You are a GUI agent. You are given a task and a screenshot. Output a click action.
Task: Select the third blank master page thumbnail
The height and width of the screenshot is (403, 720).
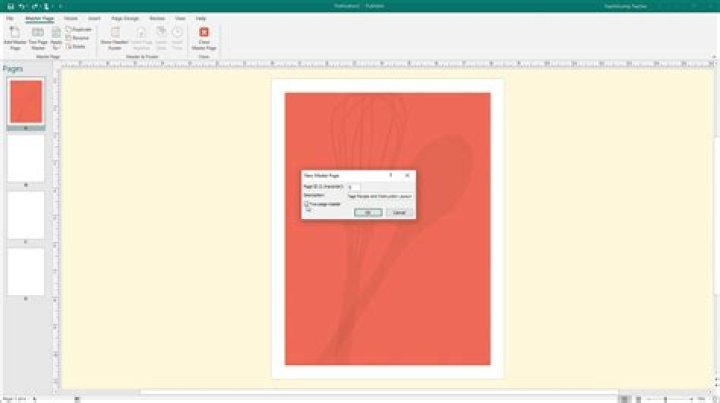click(26, 215)
